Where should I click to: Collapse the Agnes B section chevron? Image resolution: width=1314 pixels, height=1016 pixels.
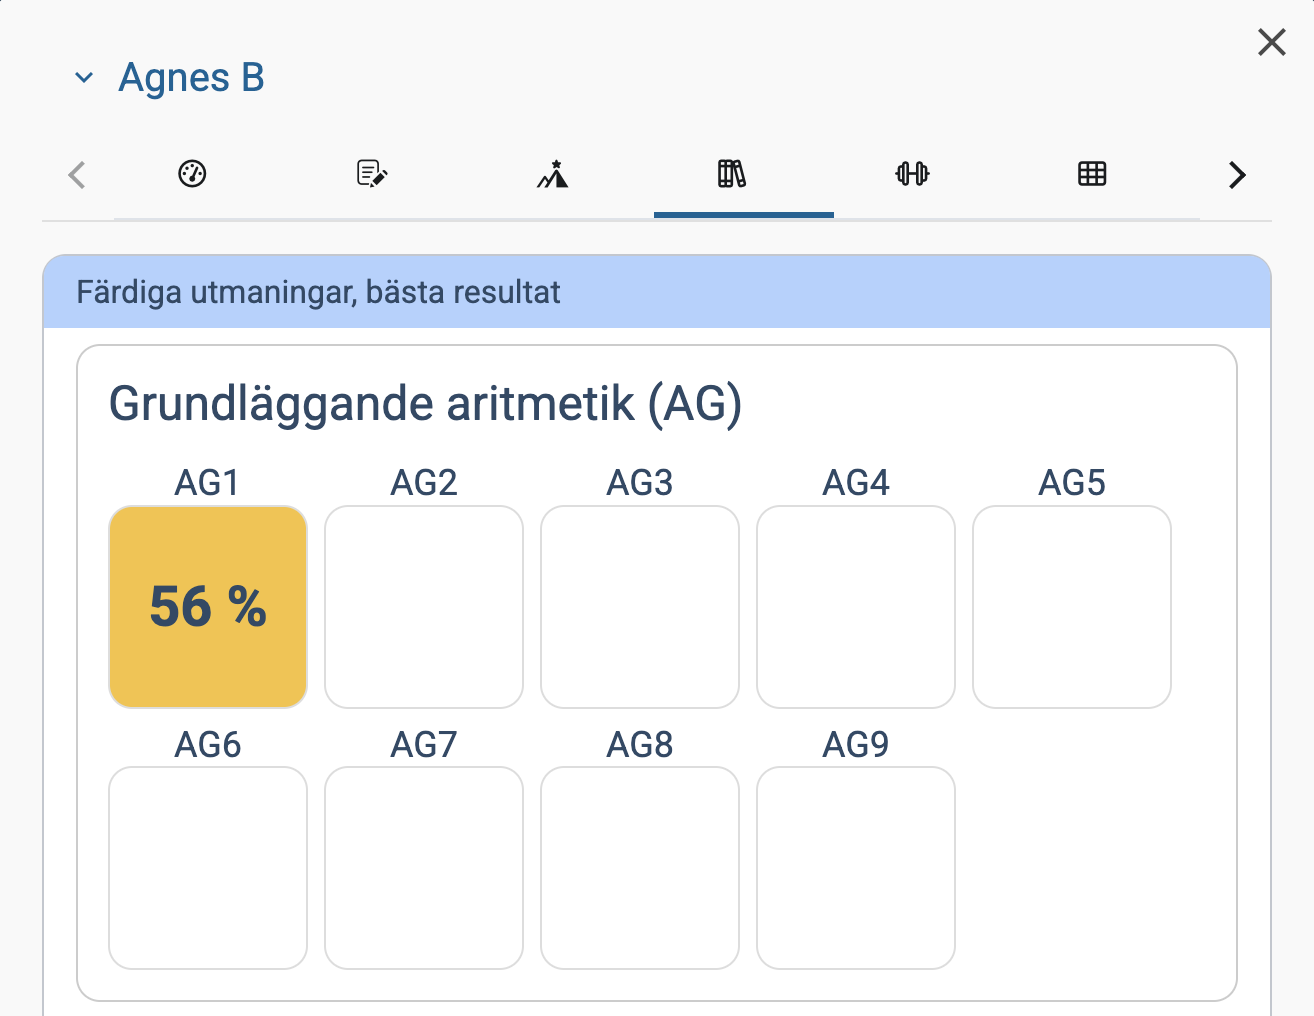84,78
